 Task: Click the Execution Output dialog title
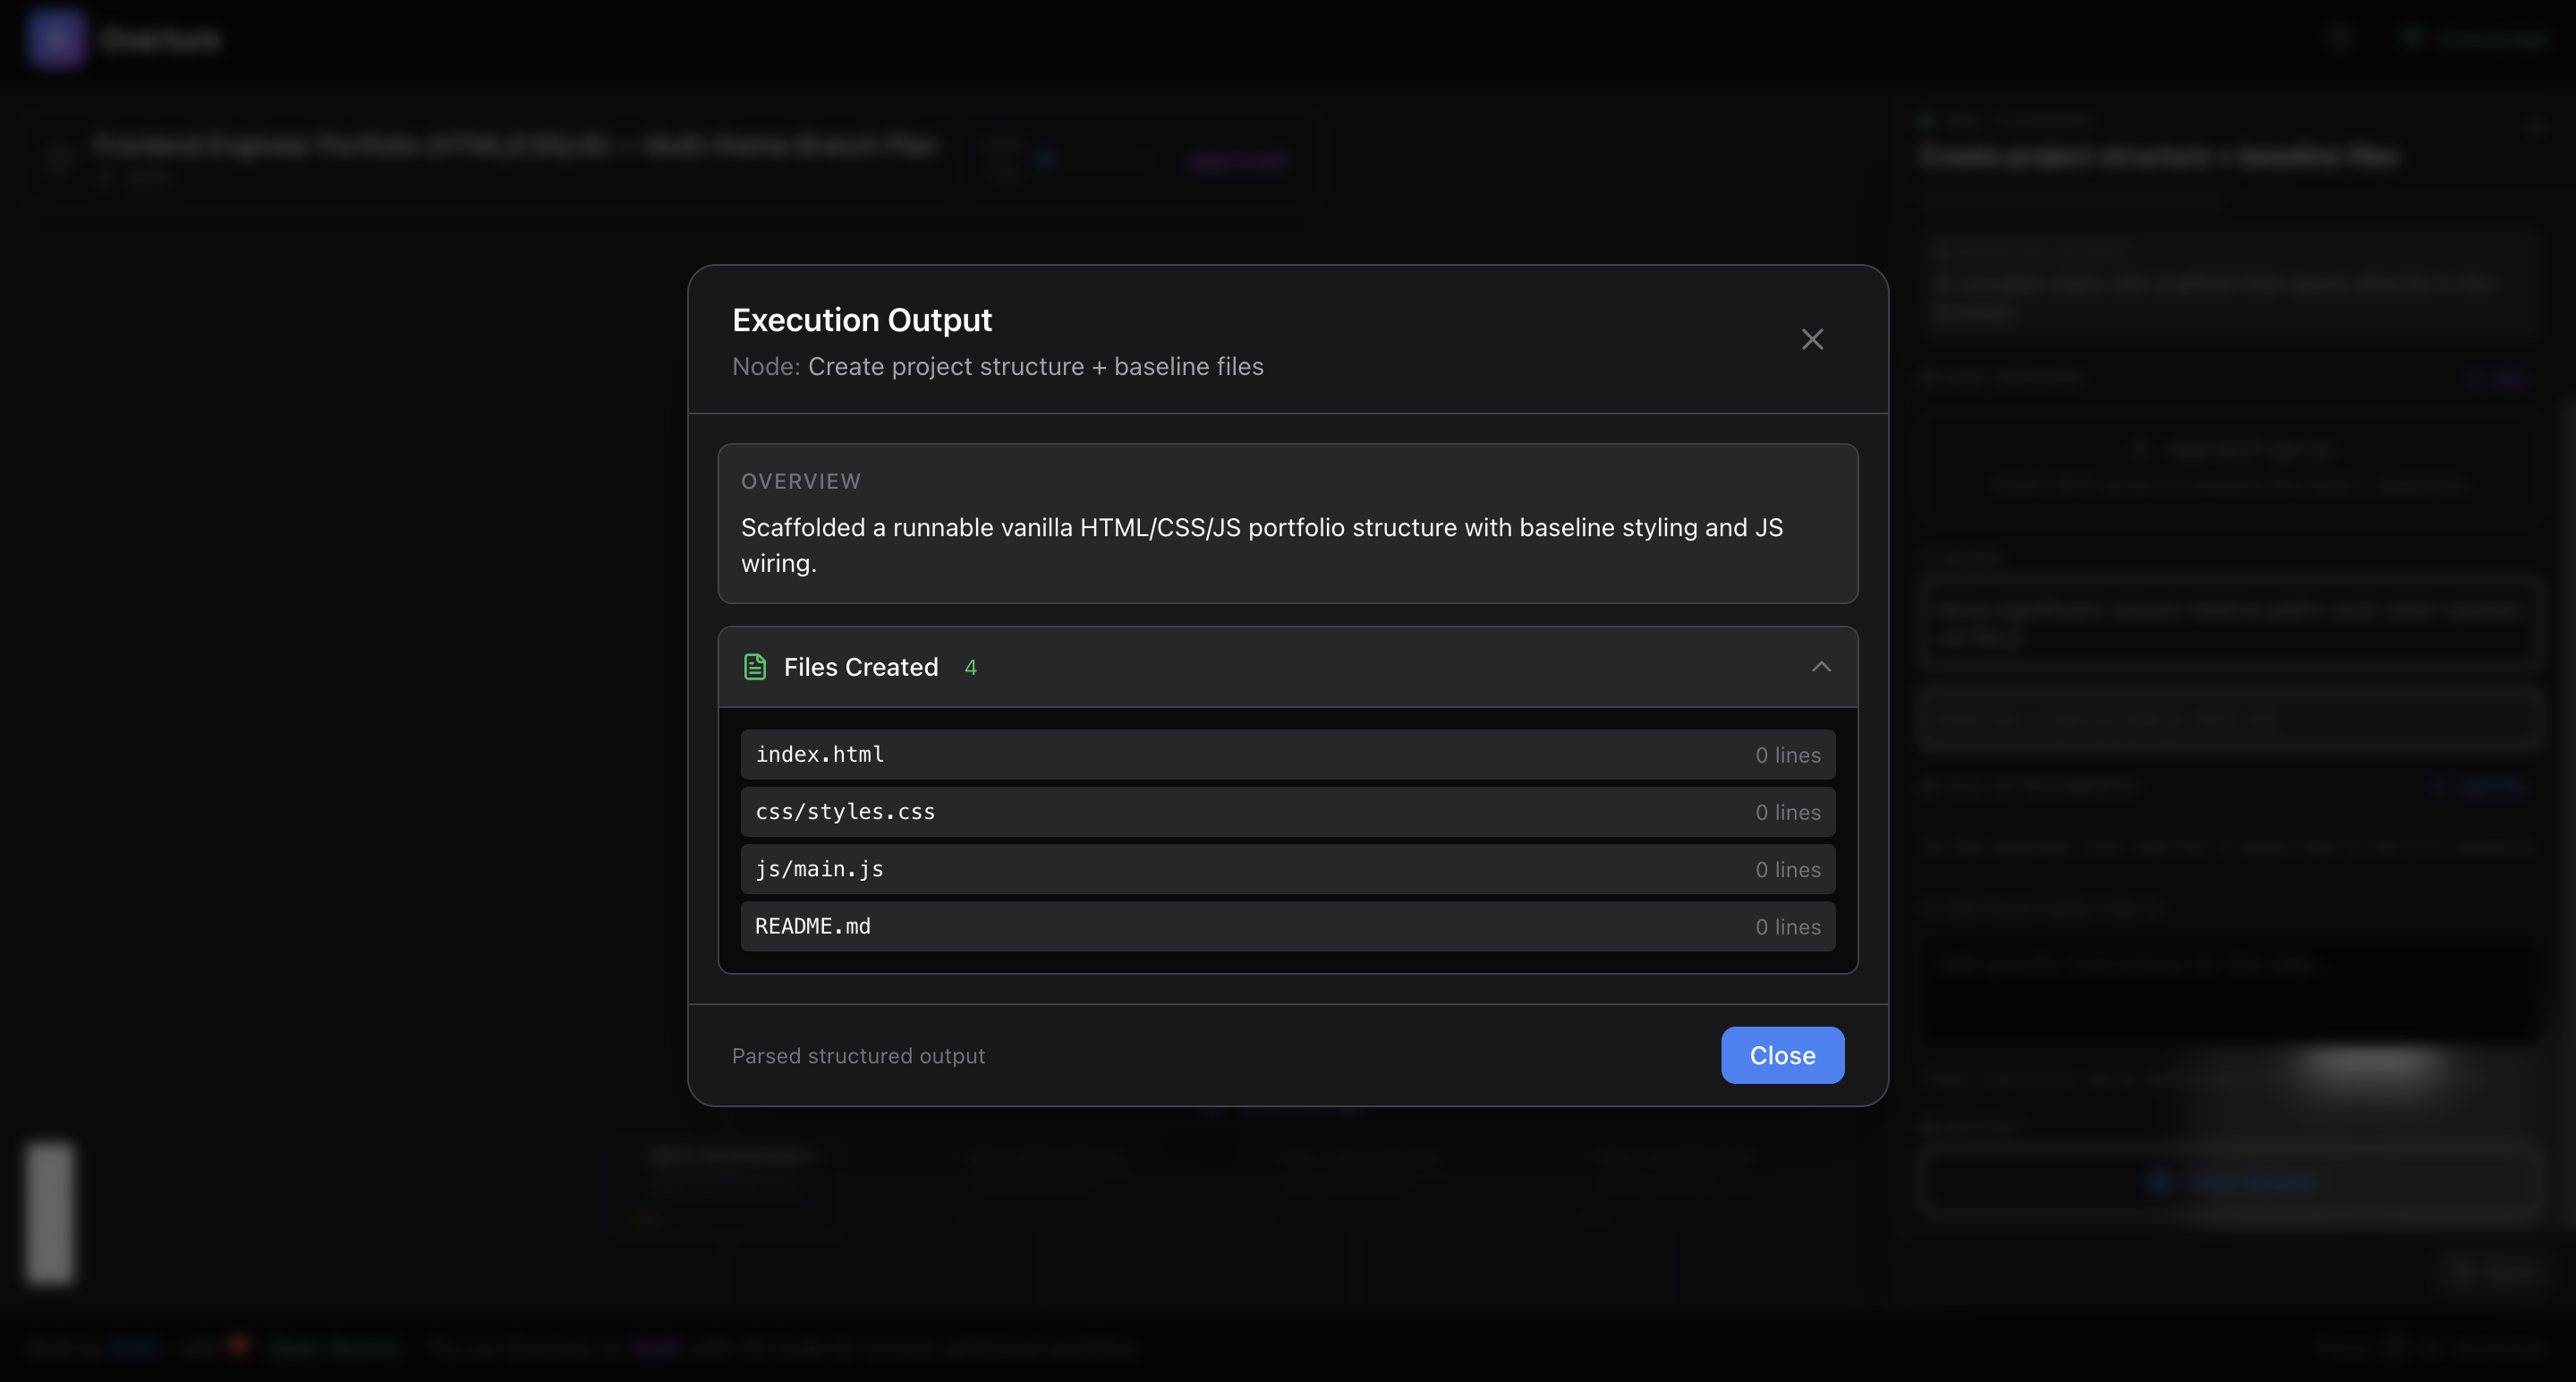coord(861,320)
